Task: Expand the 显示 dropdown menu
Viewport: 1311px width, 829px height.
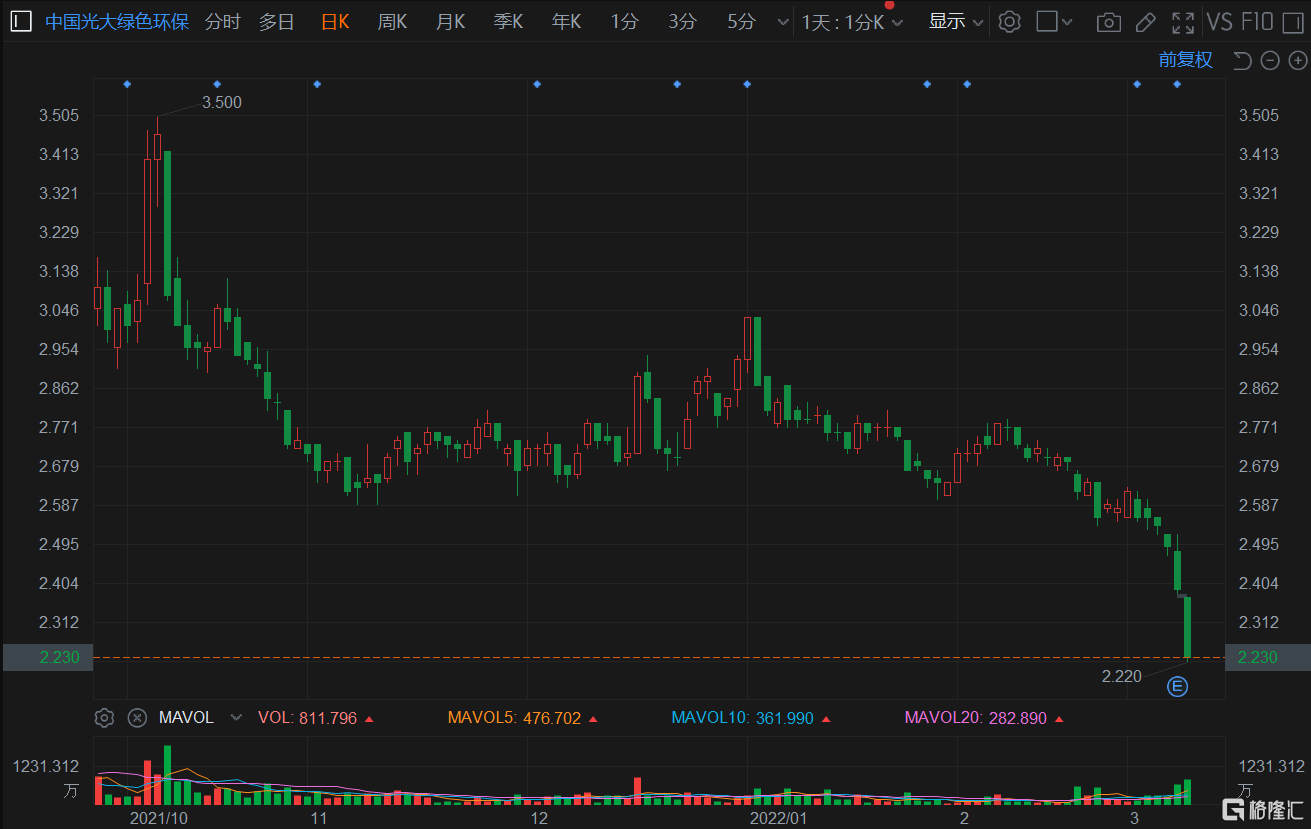Action: [956, 22]
